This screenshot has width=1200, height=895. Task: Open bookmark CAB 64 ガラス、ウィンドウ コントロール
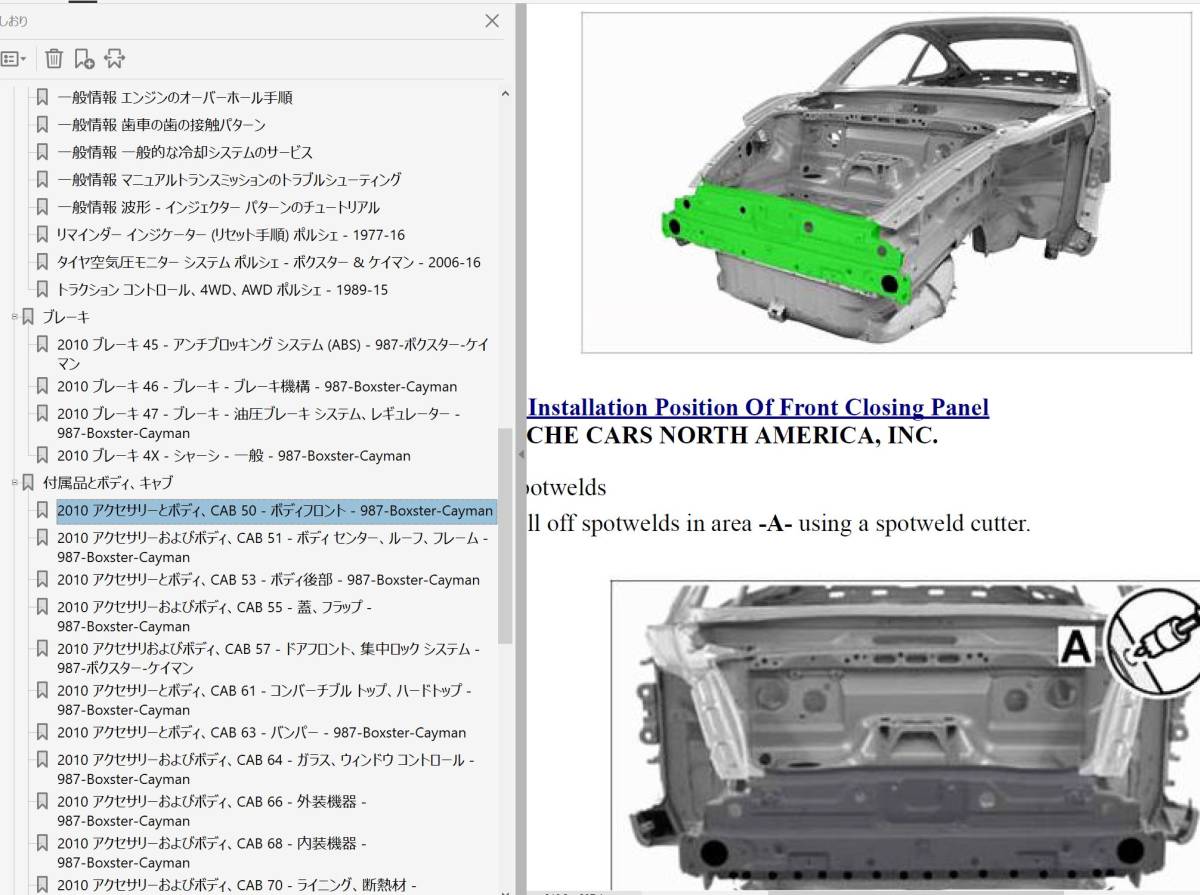pos(266,769)
